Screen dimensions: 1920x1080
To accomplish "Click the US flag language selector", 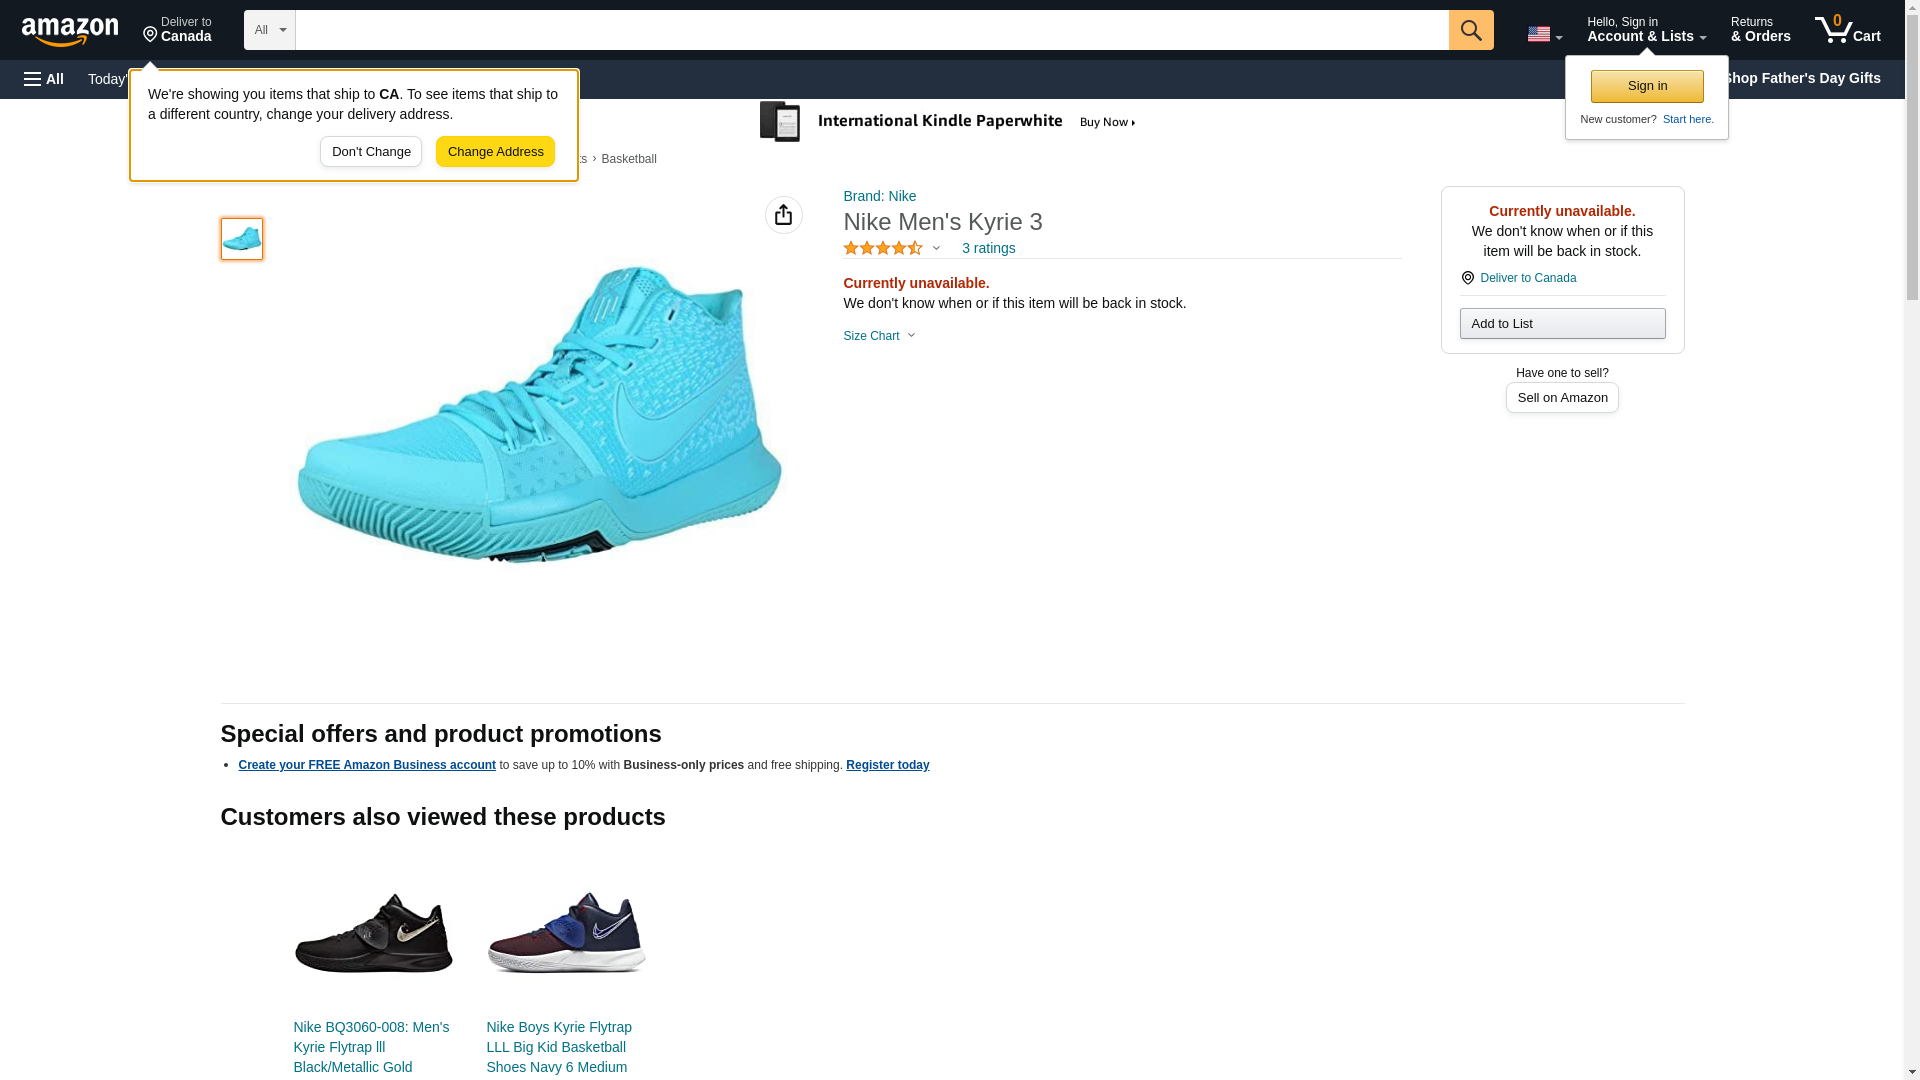I will (x=1543, y=34).
